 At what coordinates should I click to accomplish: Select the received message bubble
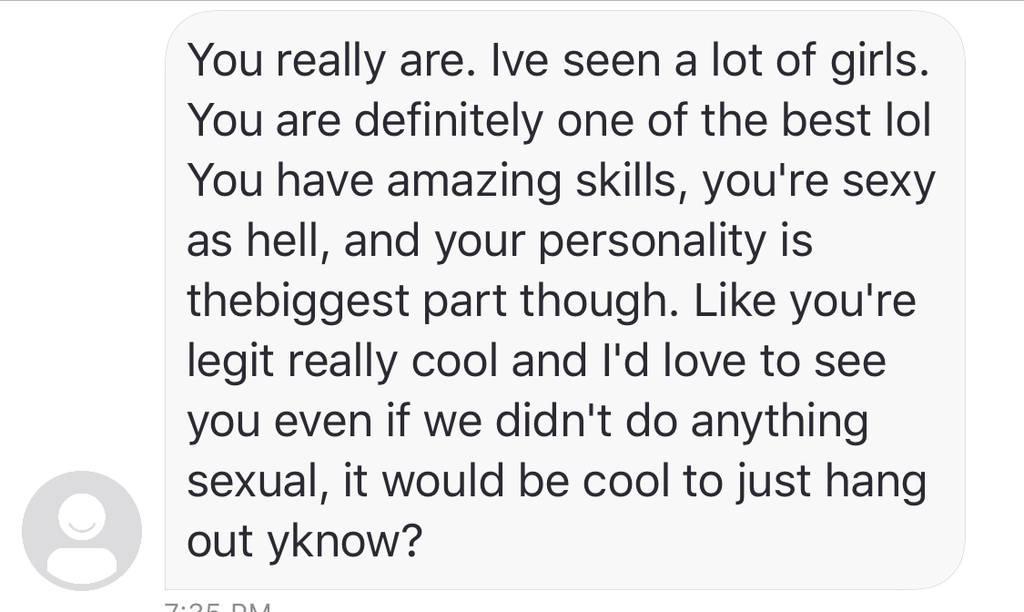(565, 300)
